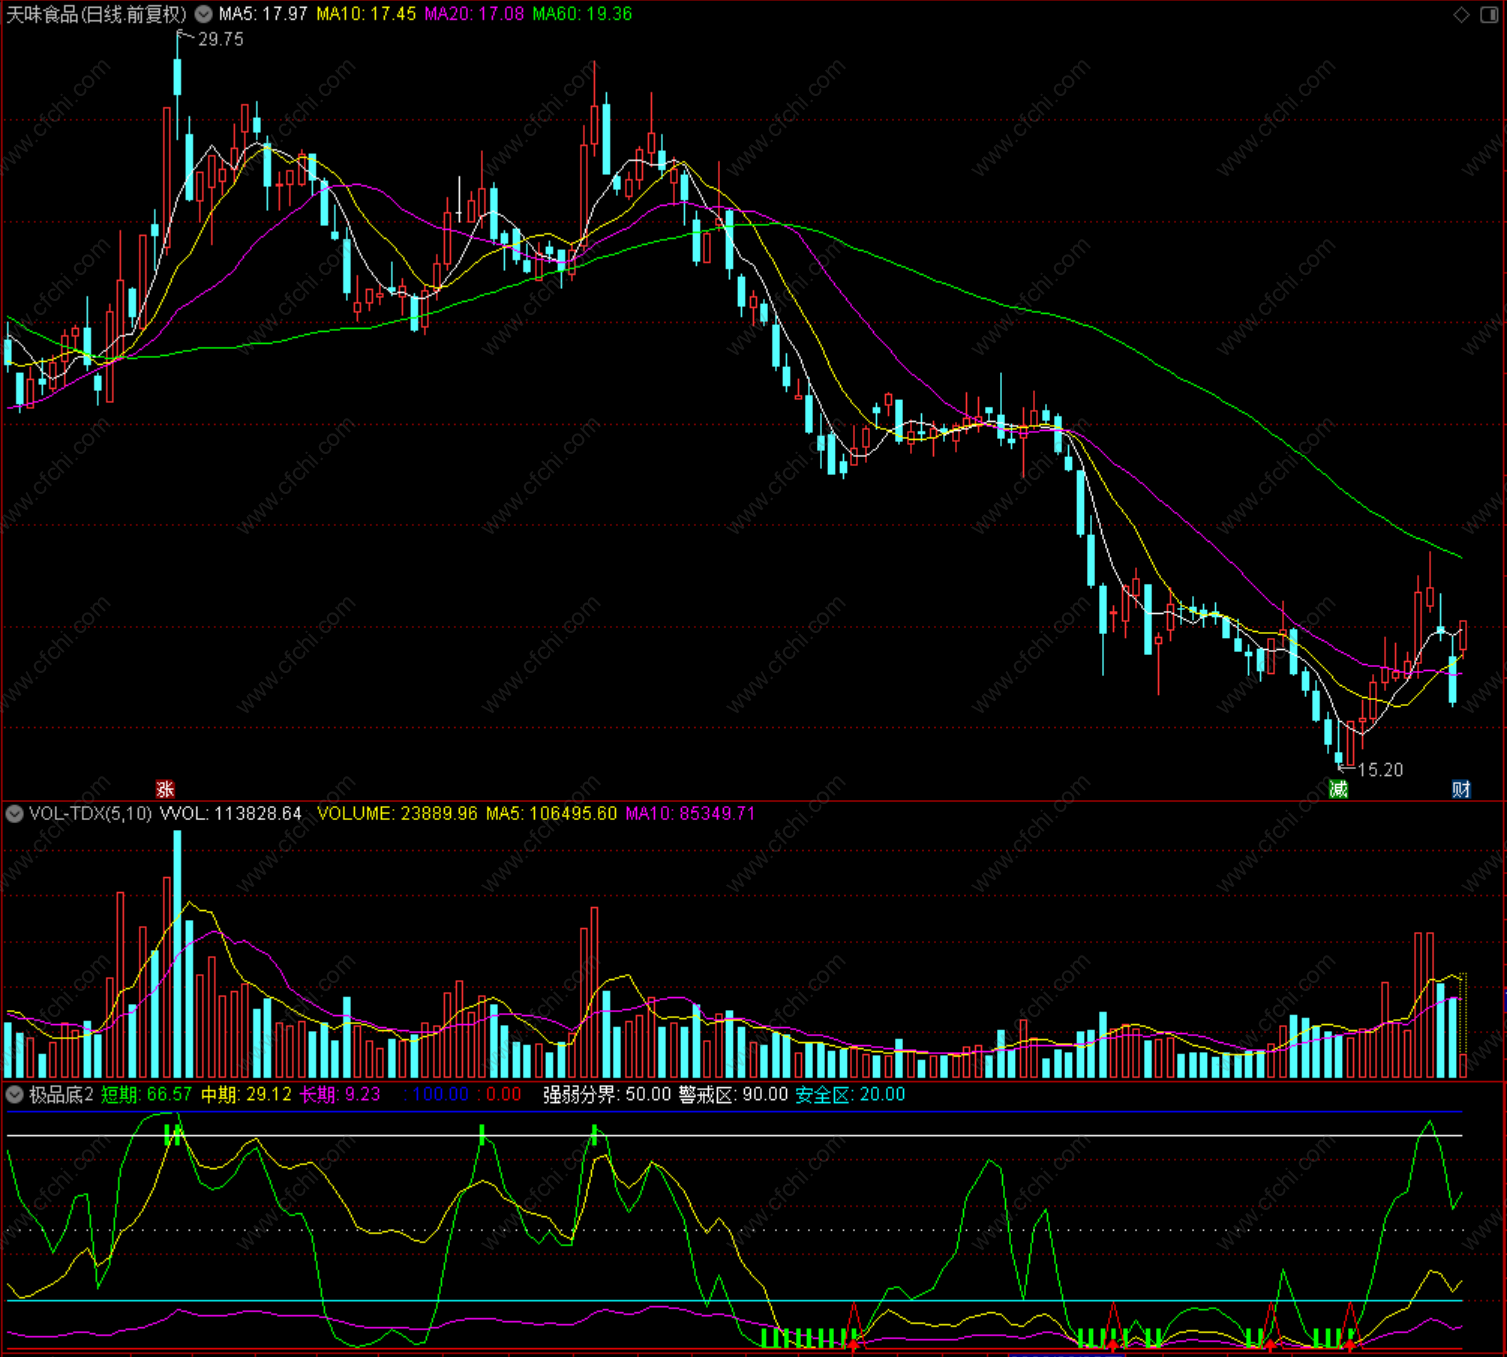Screen dimensions: 1507x1357
Task: Click the 15.20 low price label
Action: 1380,770
